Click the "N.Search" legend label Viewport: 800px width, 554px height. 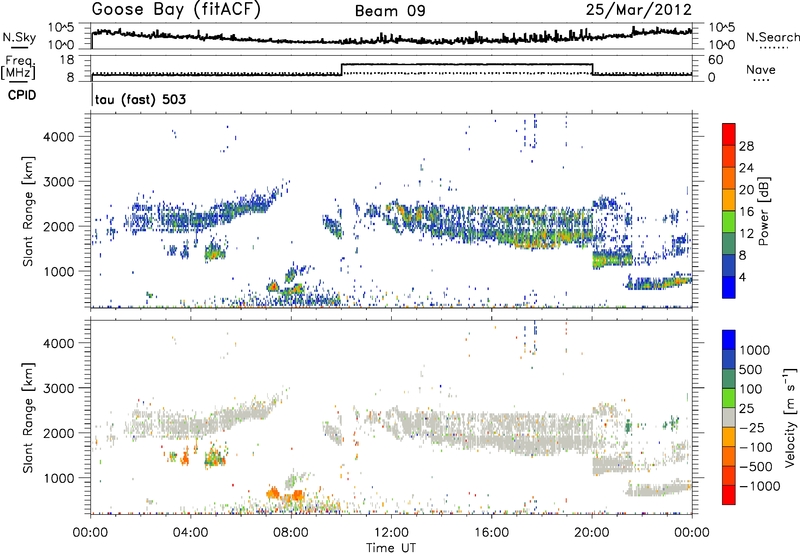click(772, 37)
